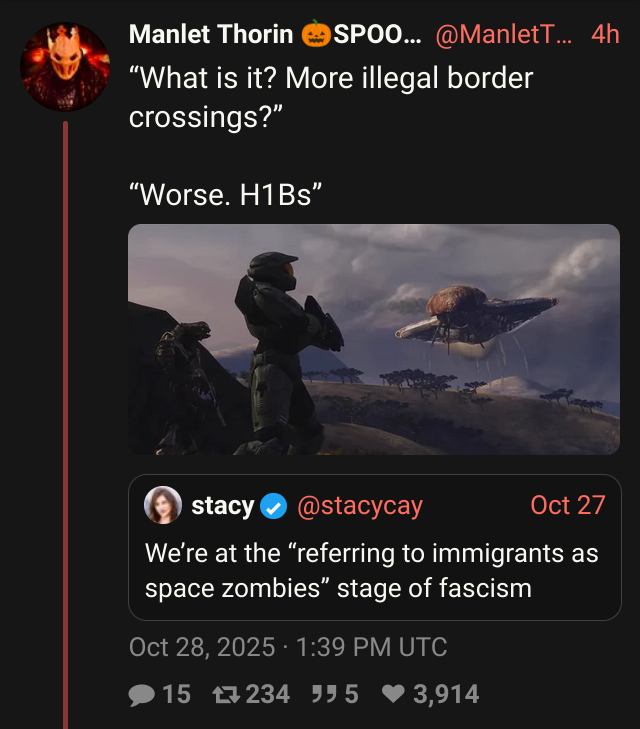Image resolution: width=640 pixels, height=729 pixels.
Task: Visit the @ManletT... handle link
Action: click(x=504, y=34)
